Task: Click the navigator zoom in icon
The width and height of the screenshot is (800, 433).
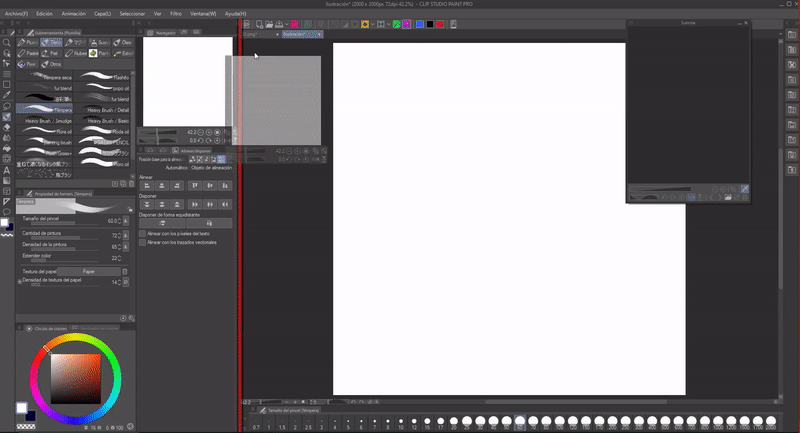Action: point(209,132)
